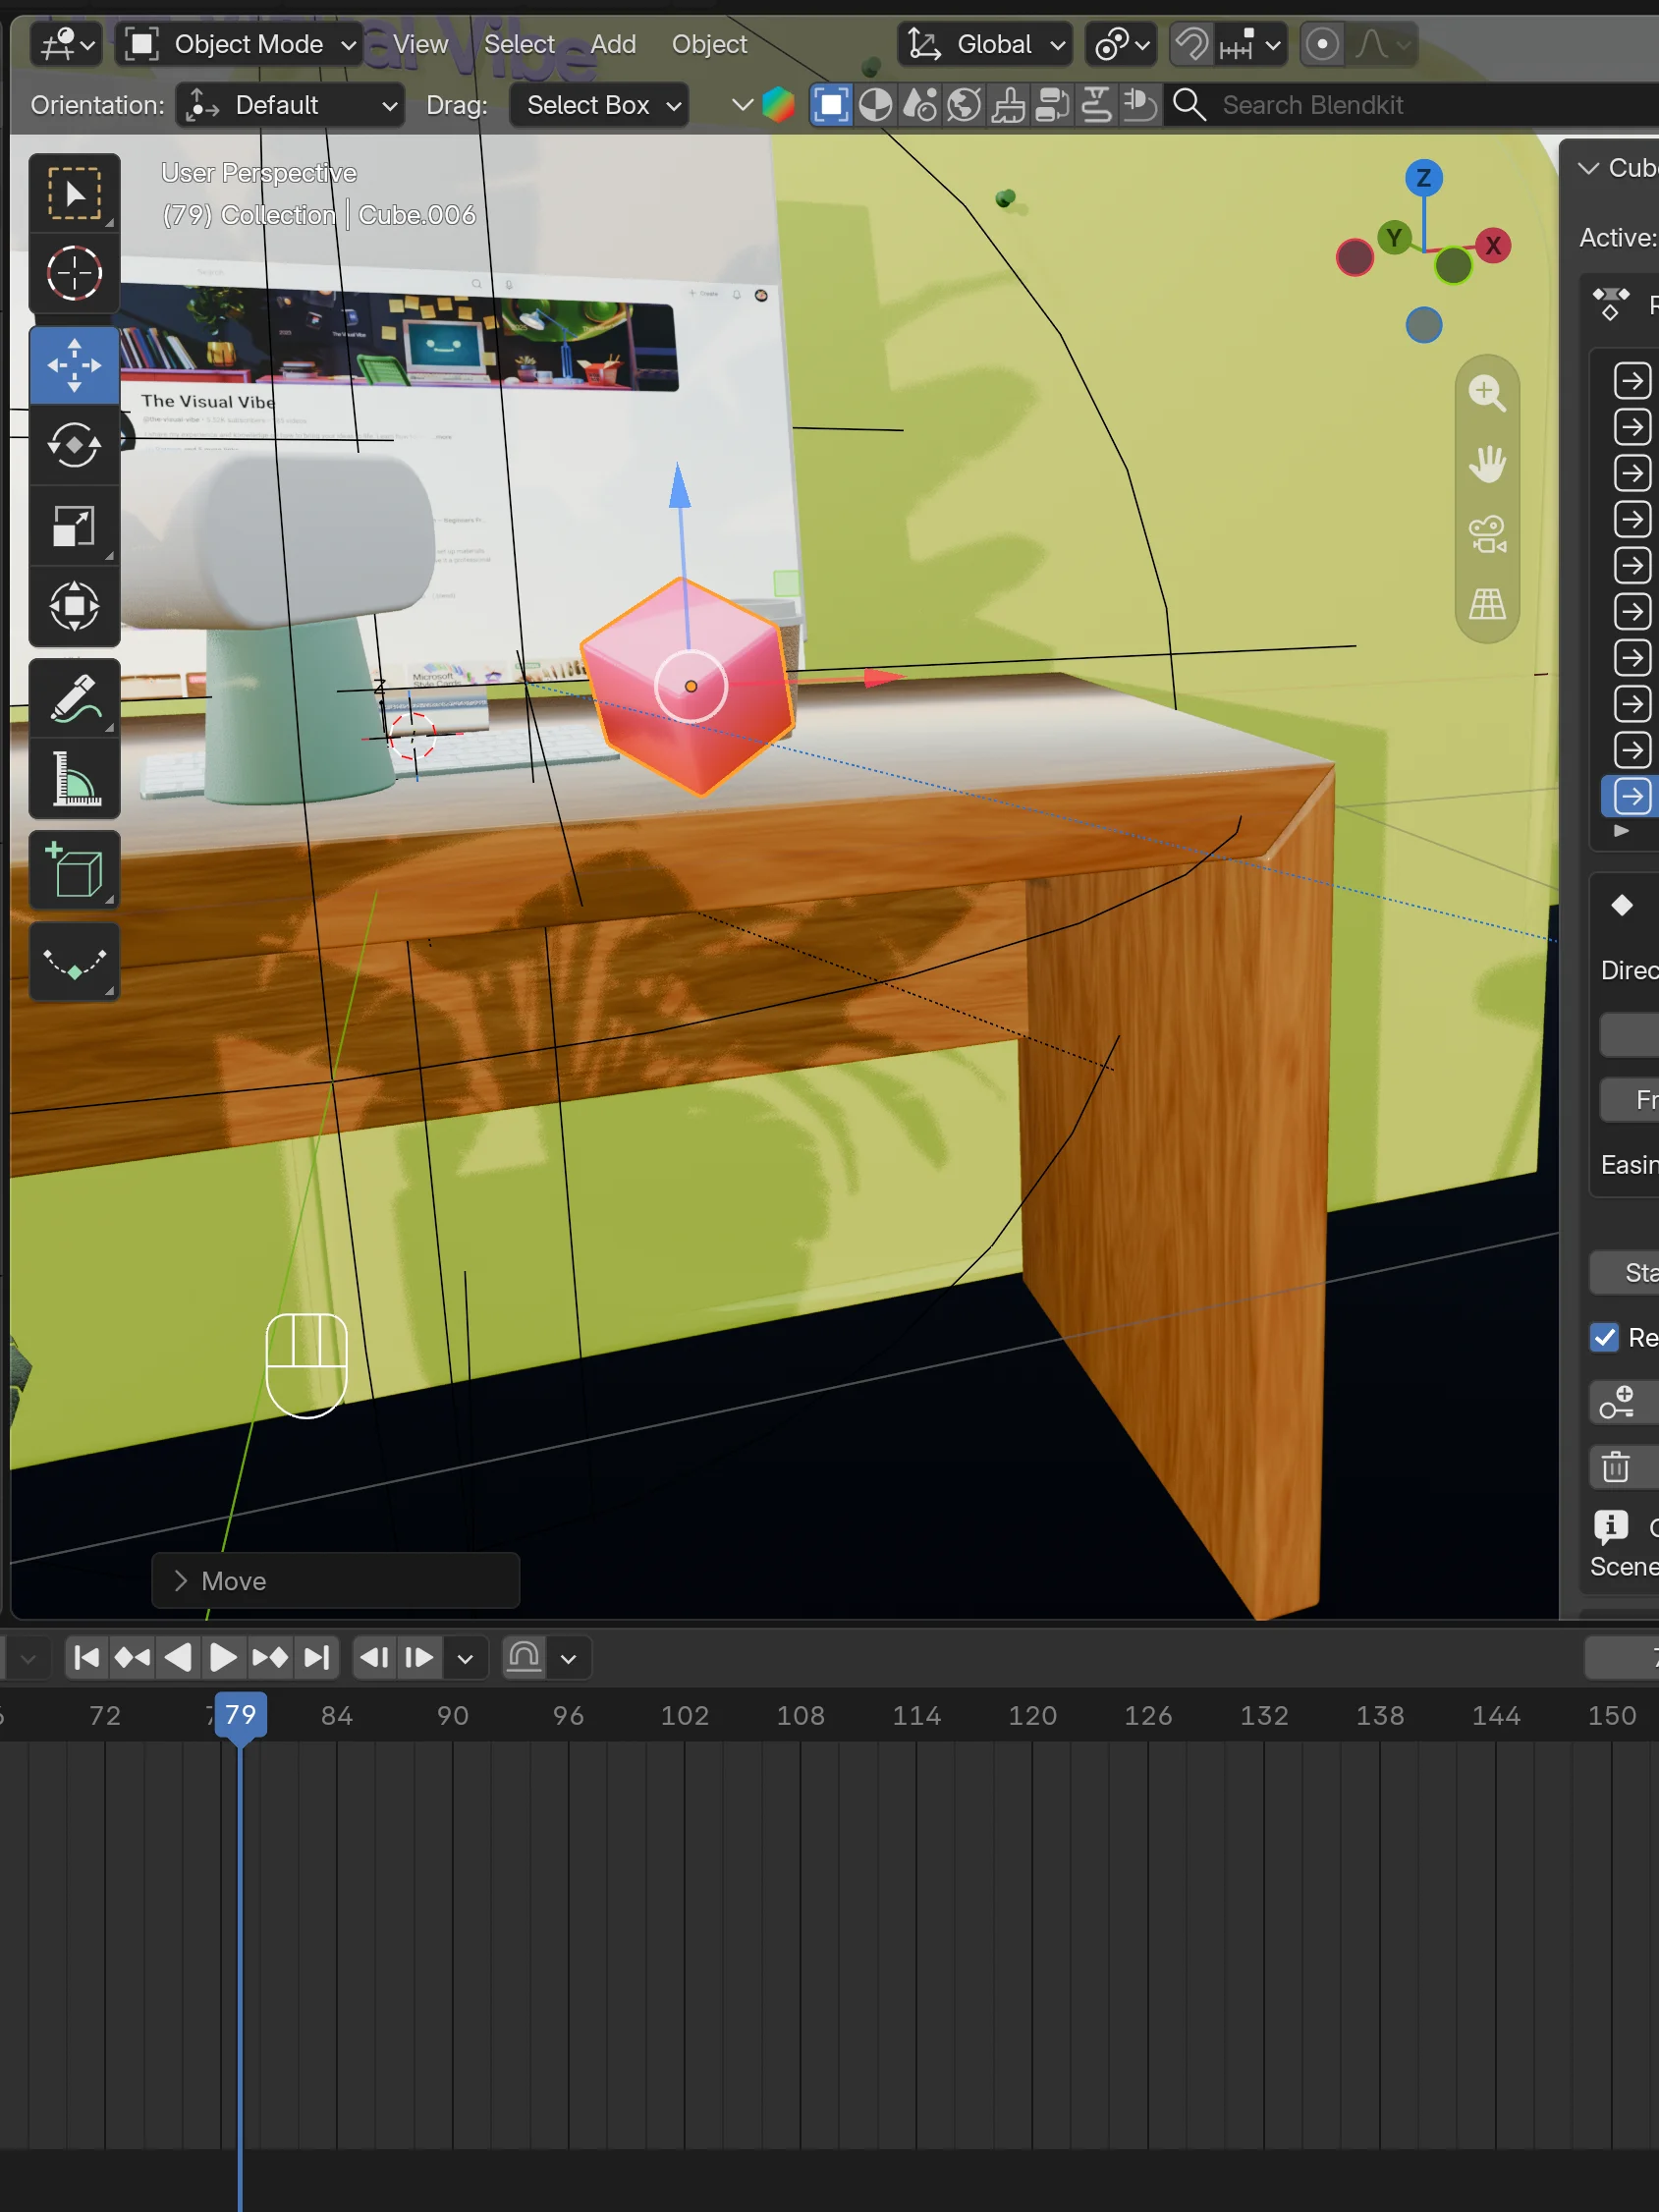The image size is (1659, 2212).
Task: Open the Select menu
Action: (519, 44)
